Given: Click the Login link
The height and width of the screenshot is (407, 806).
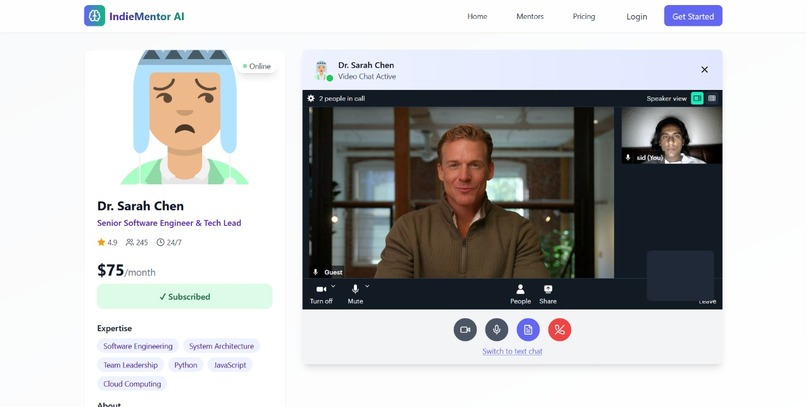Looking at the screenshot, I should pos(636,16).
